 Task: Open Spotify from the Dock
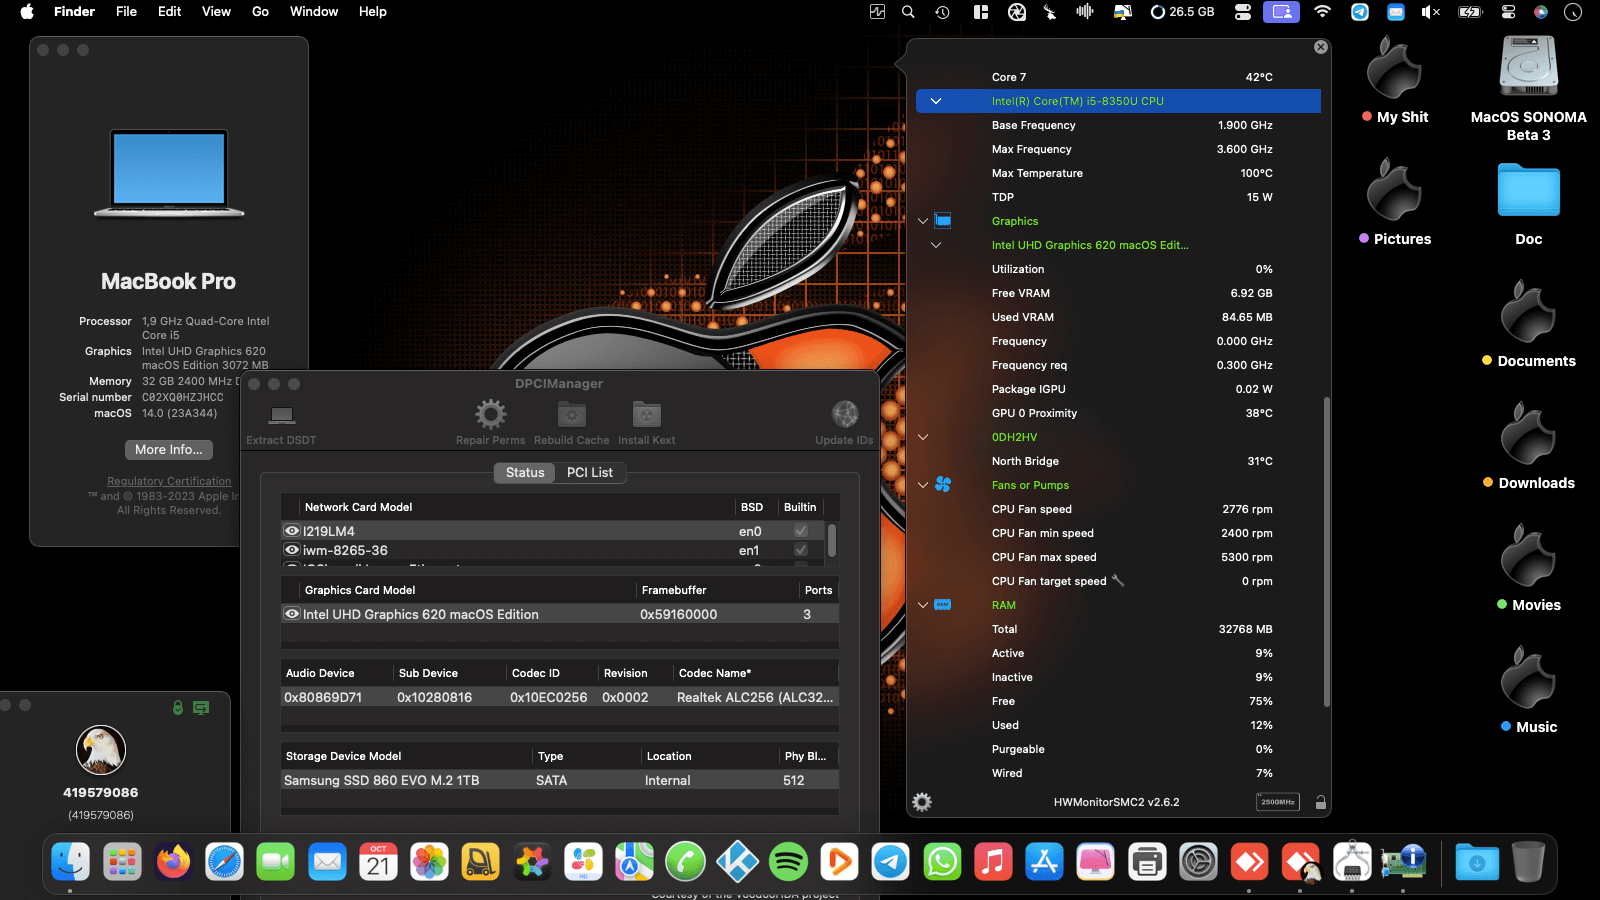click(788, 862)
